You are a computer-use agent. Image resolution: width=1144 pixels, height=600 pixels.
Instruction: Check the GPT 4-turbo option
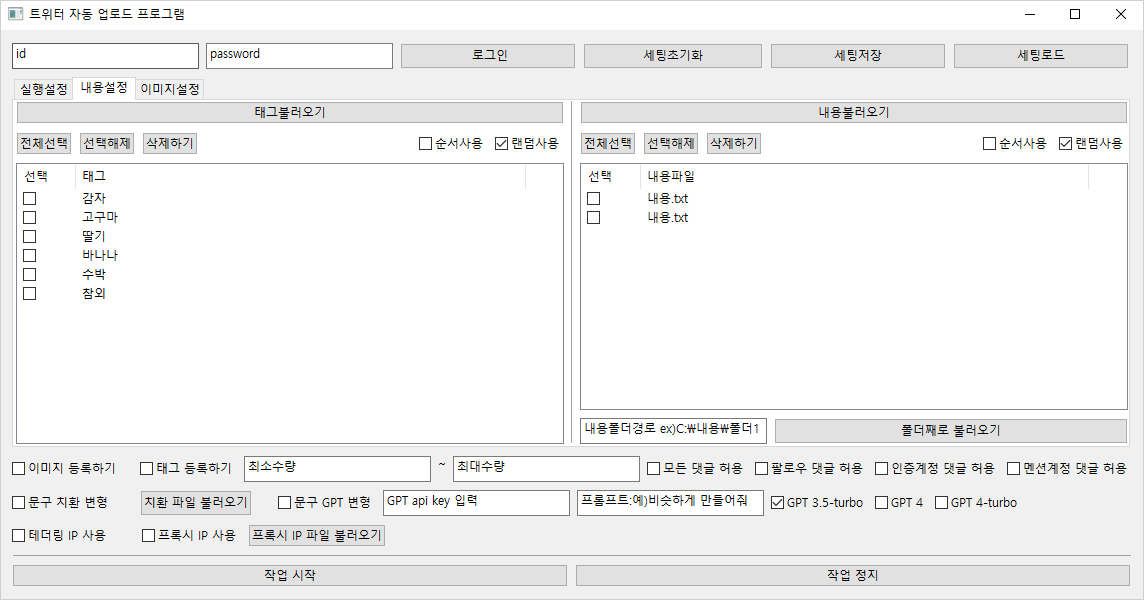tap(941, 502)
